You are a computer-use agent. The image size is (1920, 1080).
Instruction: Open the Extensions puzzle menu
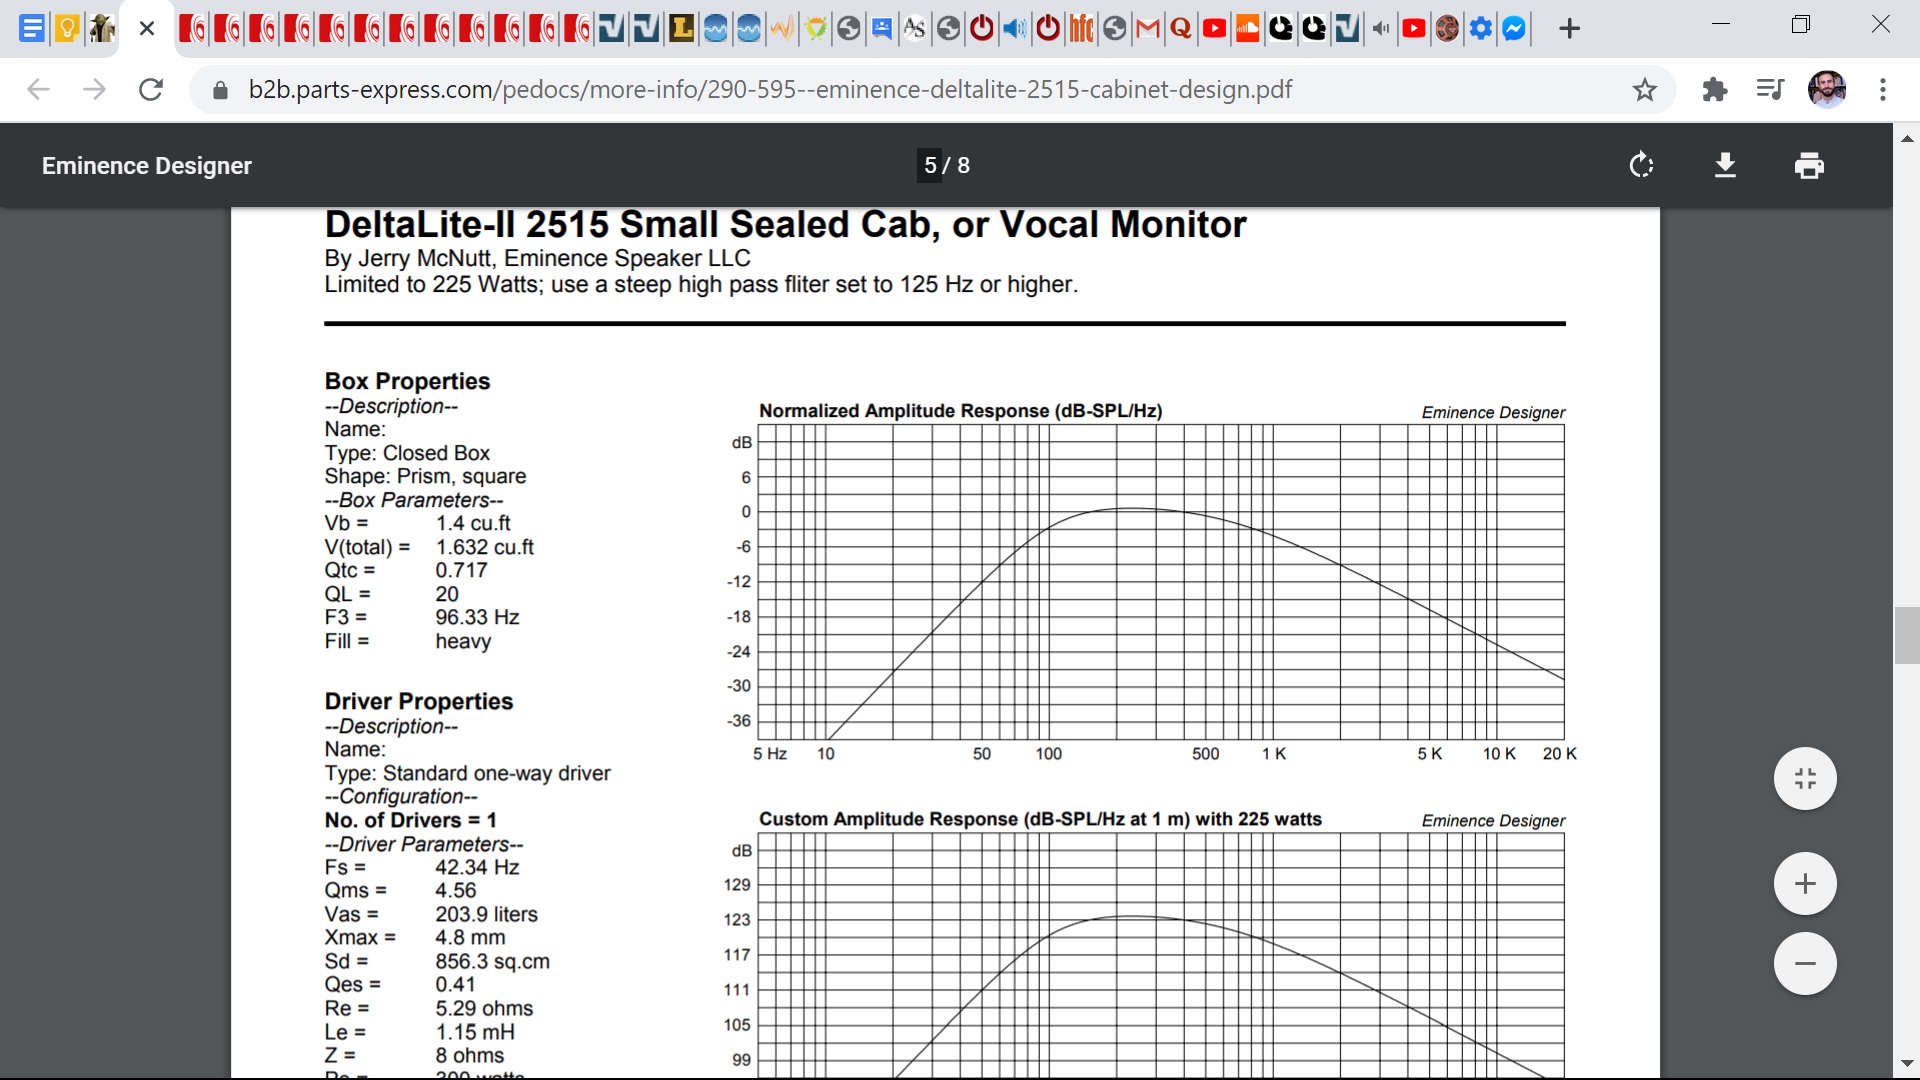(x=1714, y=89)
